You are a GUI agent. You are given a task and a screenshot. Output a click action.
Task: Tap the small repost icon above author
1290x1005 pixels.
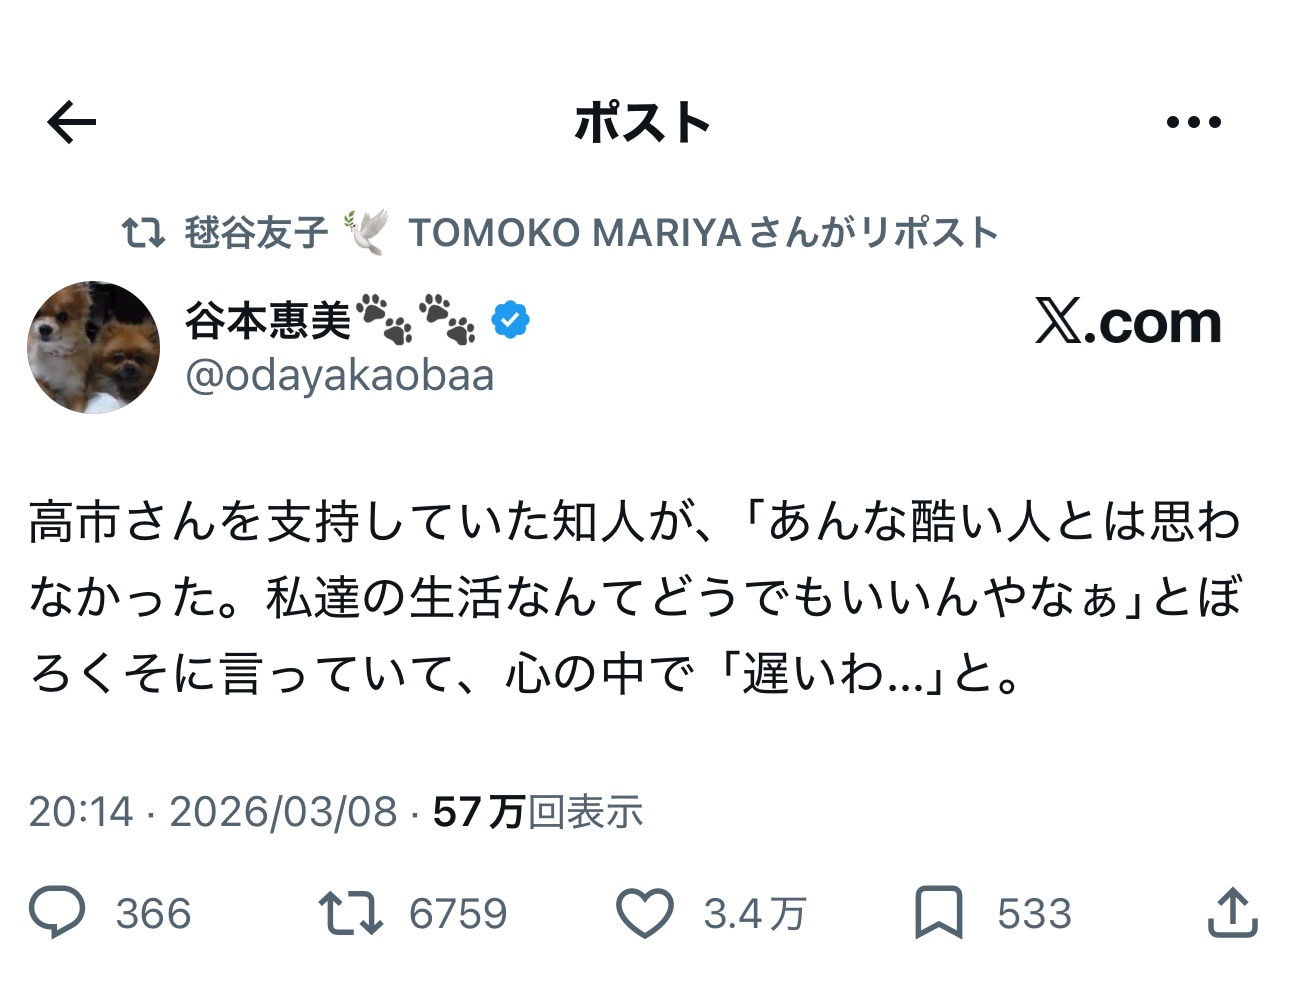[x=142, y=233]
